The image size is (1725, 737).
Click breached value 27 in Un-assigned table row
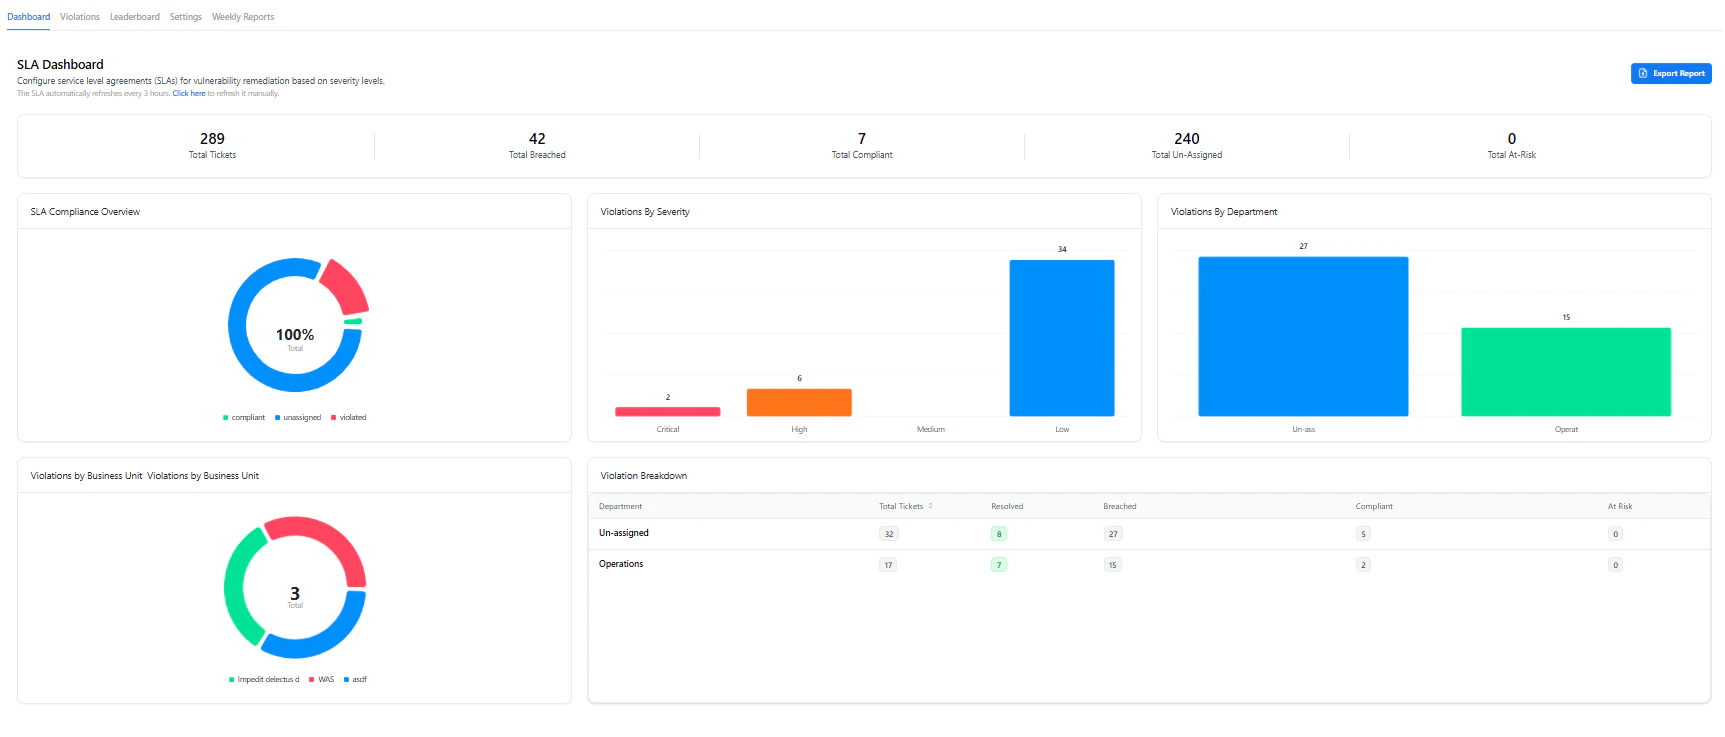1113,534
